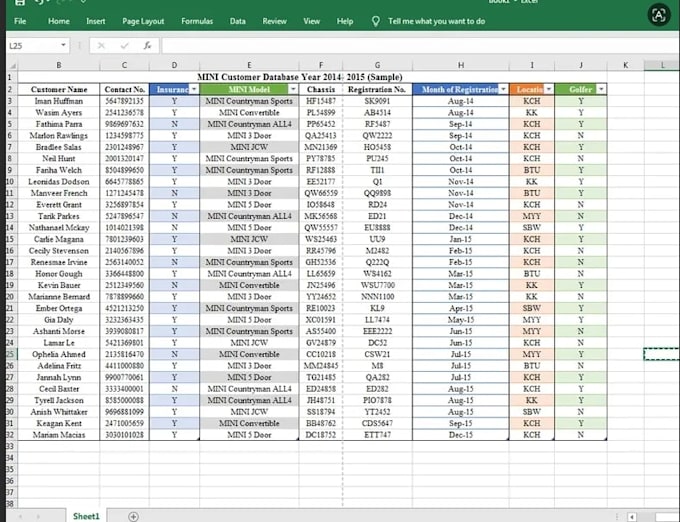Image resolution: width=680 pixels, height=522 pixels.
Task: Switch to the Formulas tab
Action: (x=197, y=21)
